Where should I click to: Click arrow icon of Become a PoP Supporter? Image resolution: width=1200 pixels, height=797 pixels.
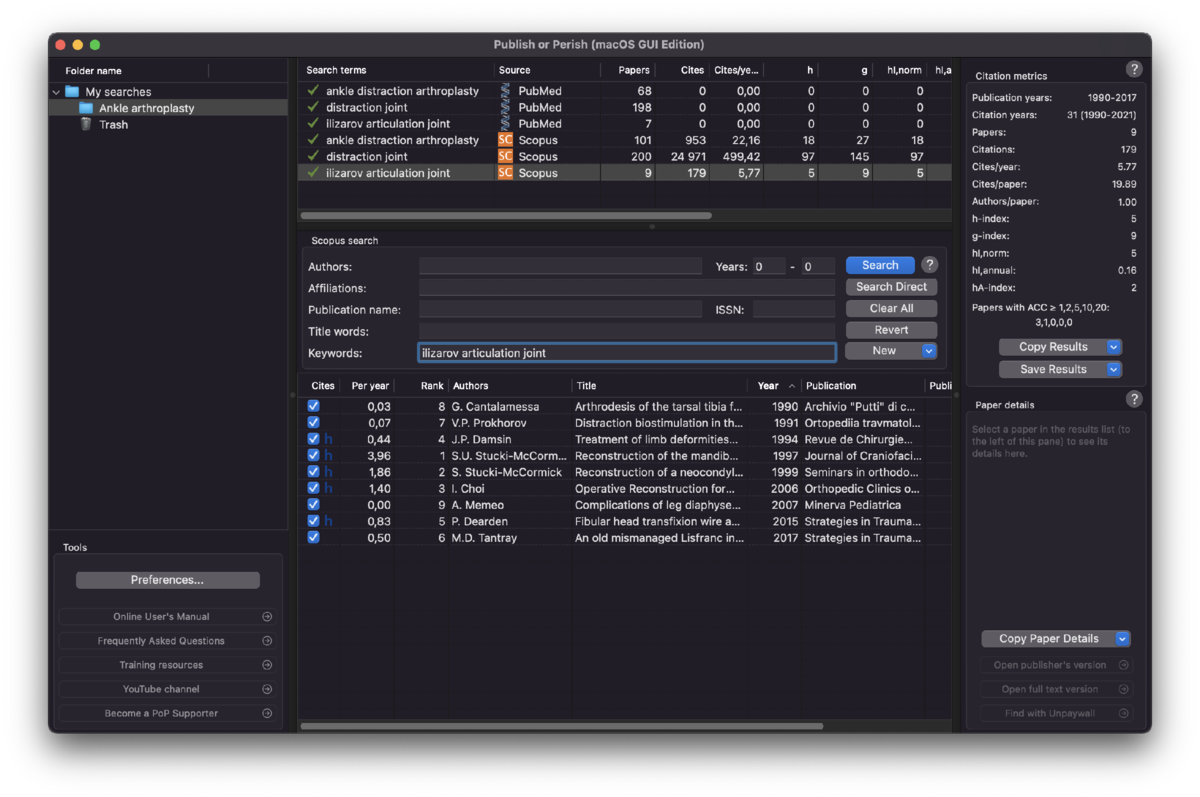[267, 713]
